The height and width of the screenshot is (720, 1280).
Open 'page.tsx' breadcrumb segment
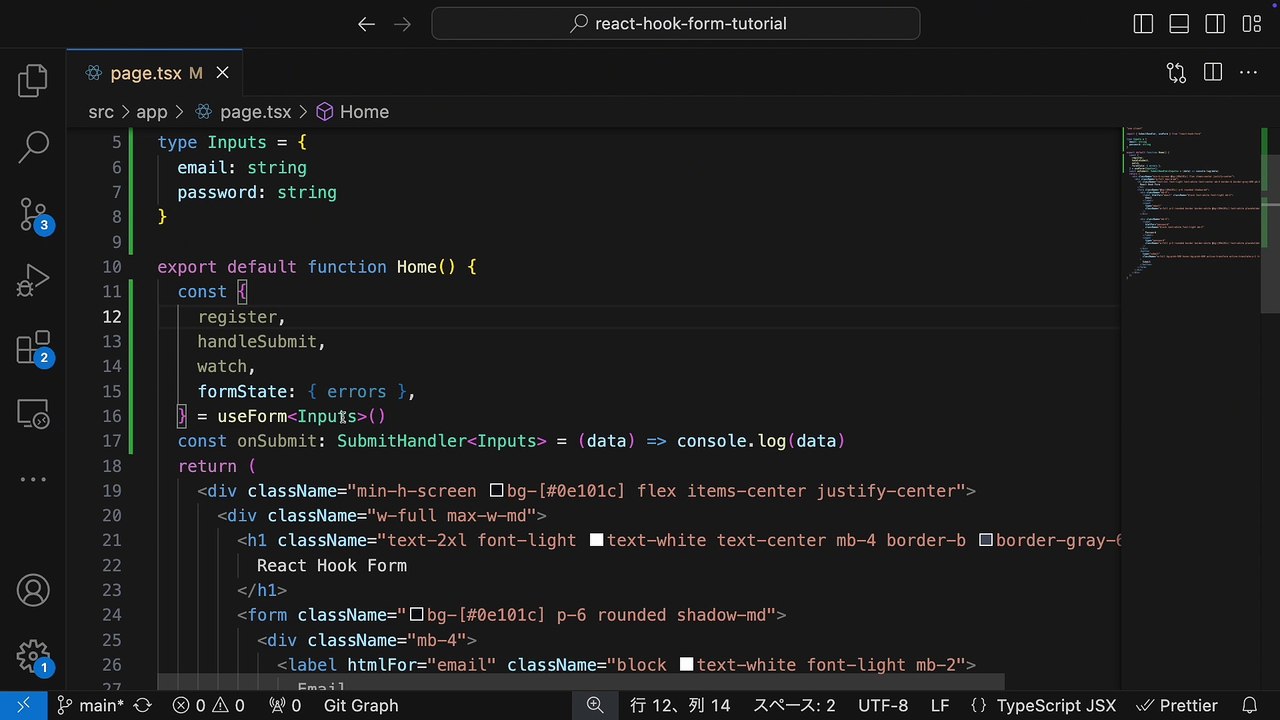point(243,112)
